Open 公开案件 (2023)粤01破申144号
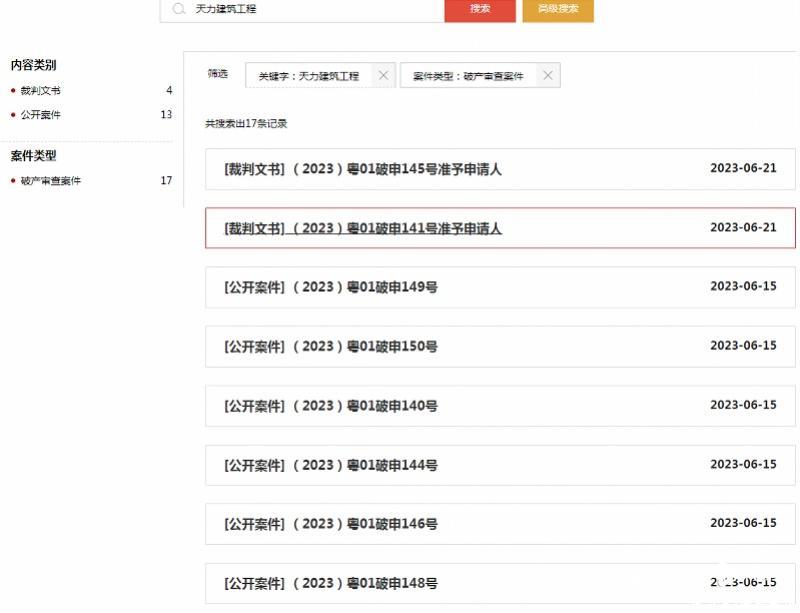Screen dimensions: 800x613 pos(331,465)
